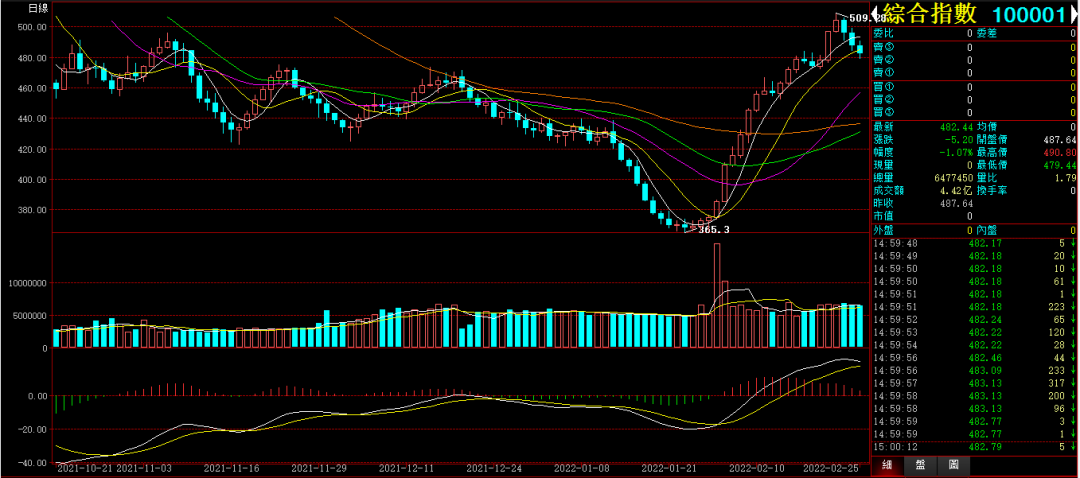Switch to the 細 detail tab
The image size is (1080, 478).
tap(889, 465)
